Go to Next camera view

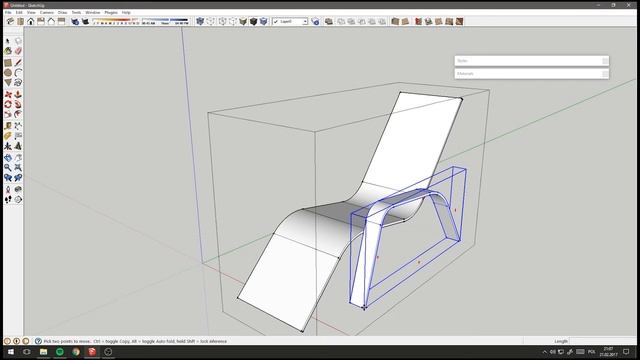[x=18, y=178]
